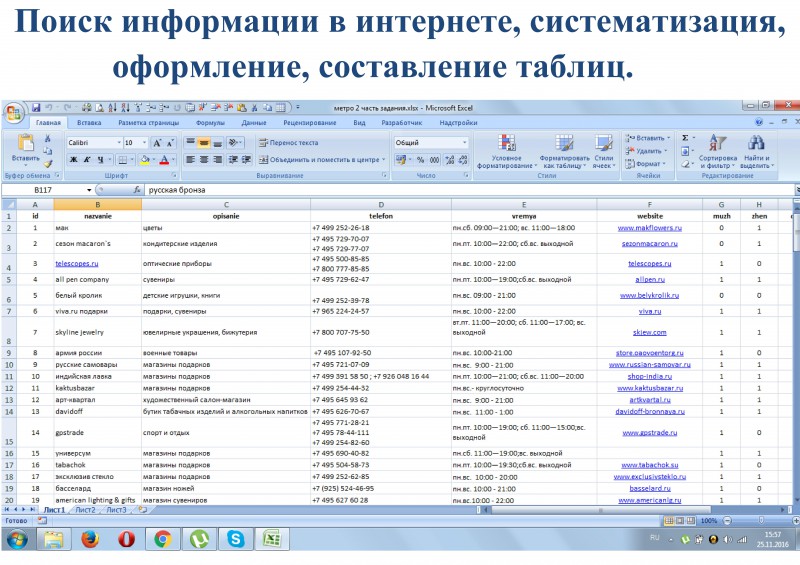Switch to the Формулы tab

click(x=210, y=123)
